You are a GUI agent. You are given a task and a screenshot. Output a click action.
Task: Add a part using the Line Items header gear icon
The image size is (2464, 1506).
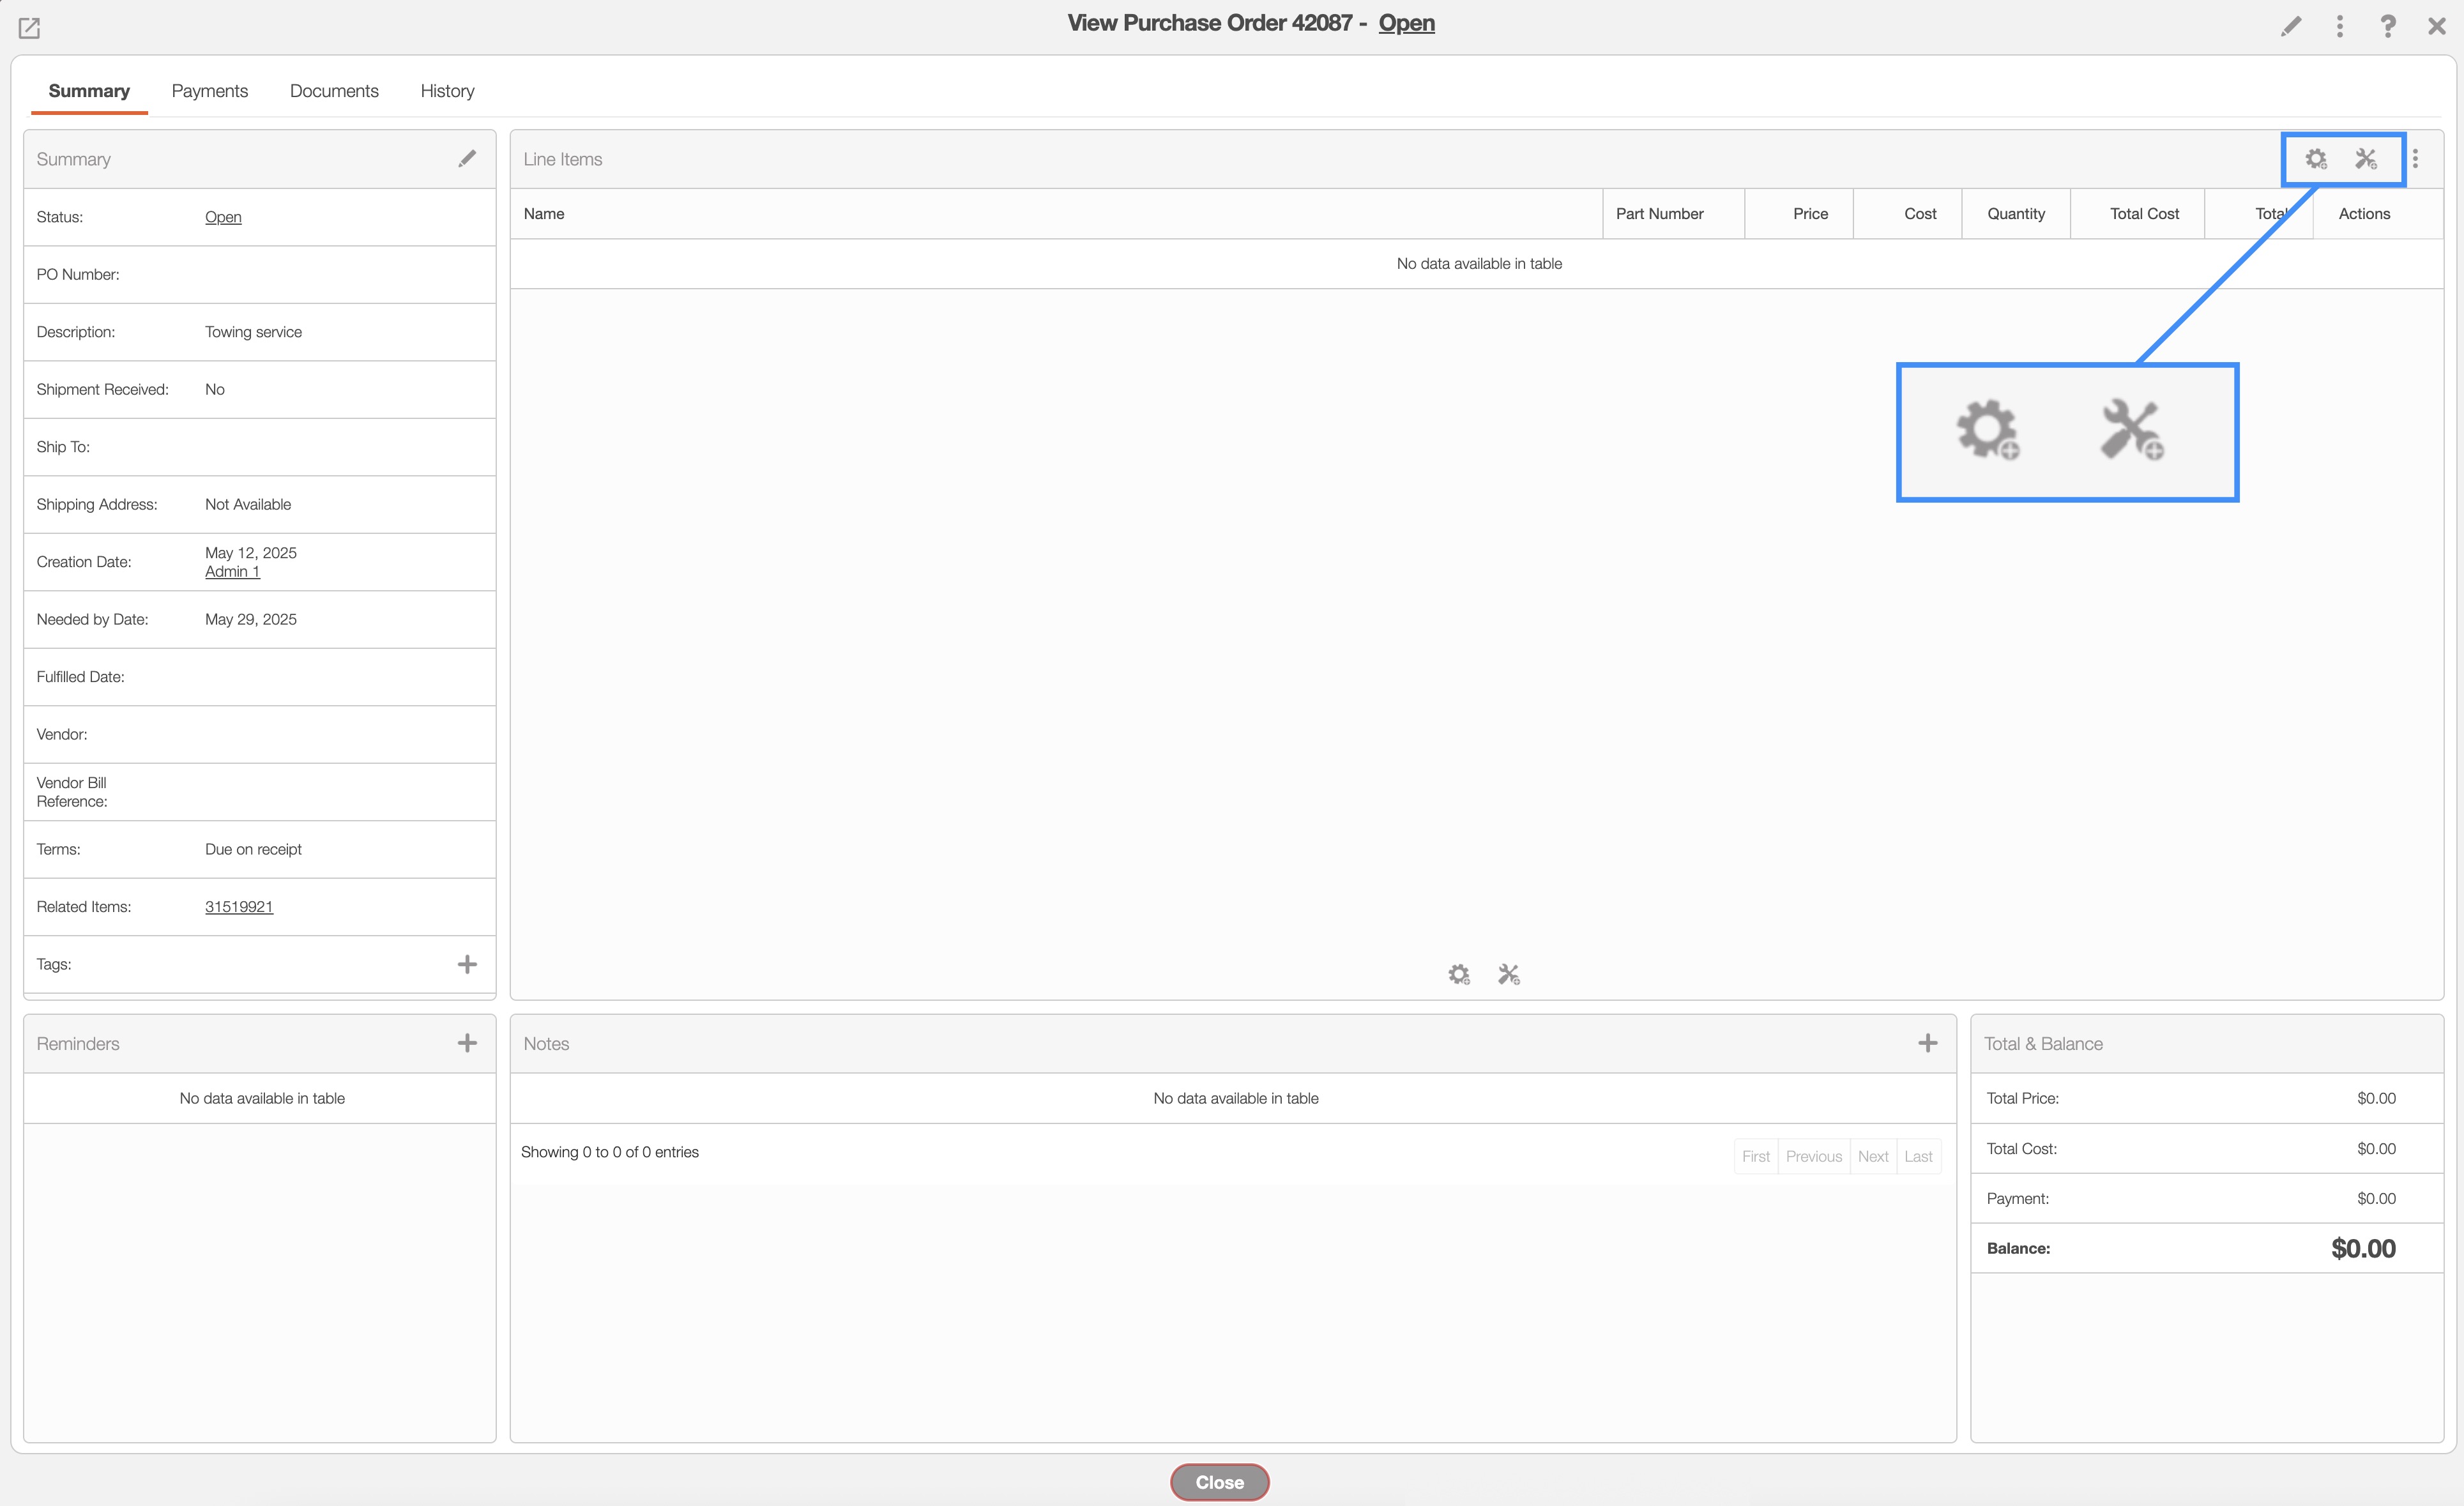(2315, 159)
